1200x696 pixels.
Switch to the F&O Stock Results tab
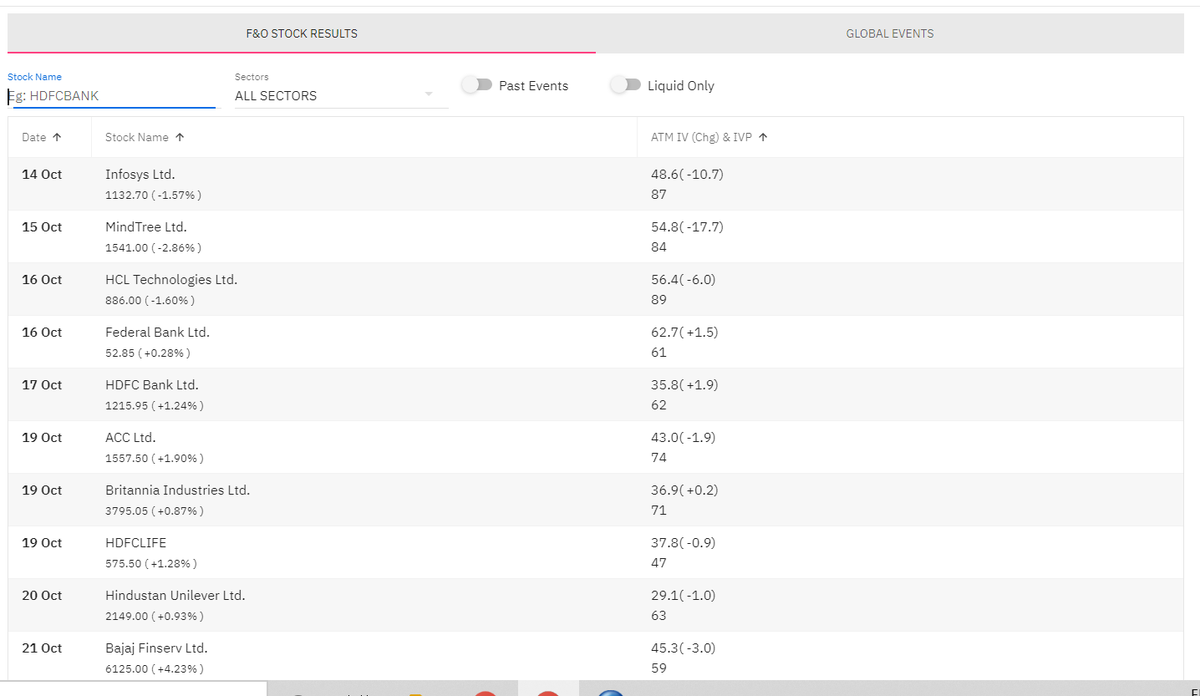click(x=301, y=33)
